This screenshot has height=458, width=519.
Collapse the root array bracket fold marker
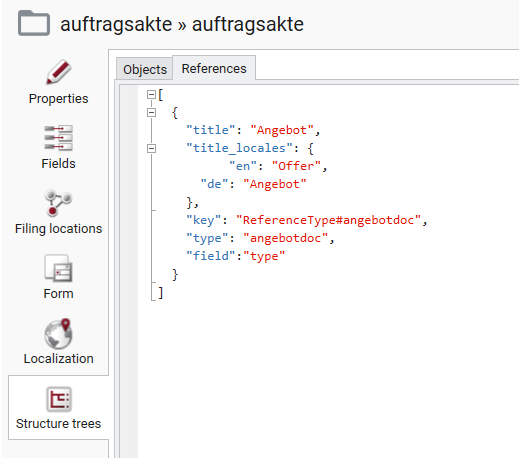point(151,95)
